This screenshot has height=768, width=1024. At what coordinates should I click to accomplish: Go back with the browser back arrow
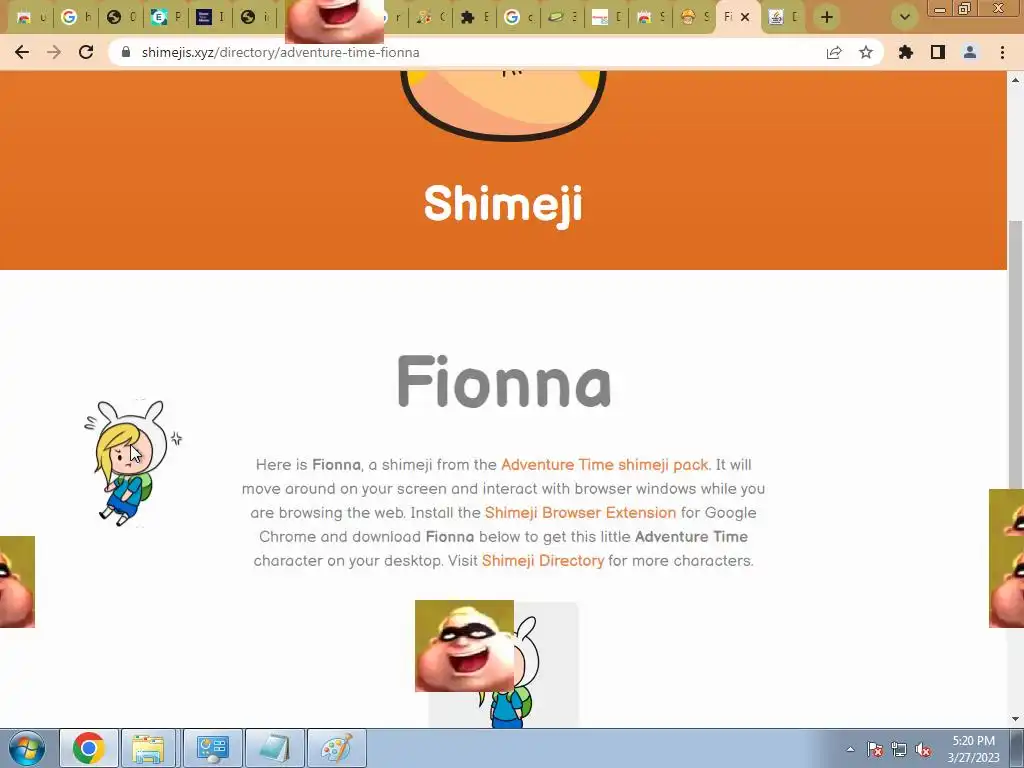(x=22, y=52)
